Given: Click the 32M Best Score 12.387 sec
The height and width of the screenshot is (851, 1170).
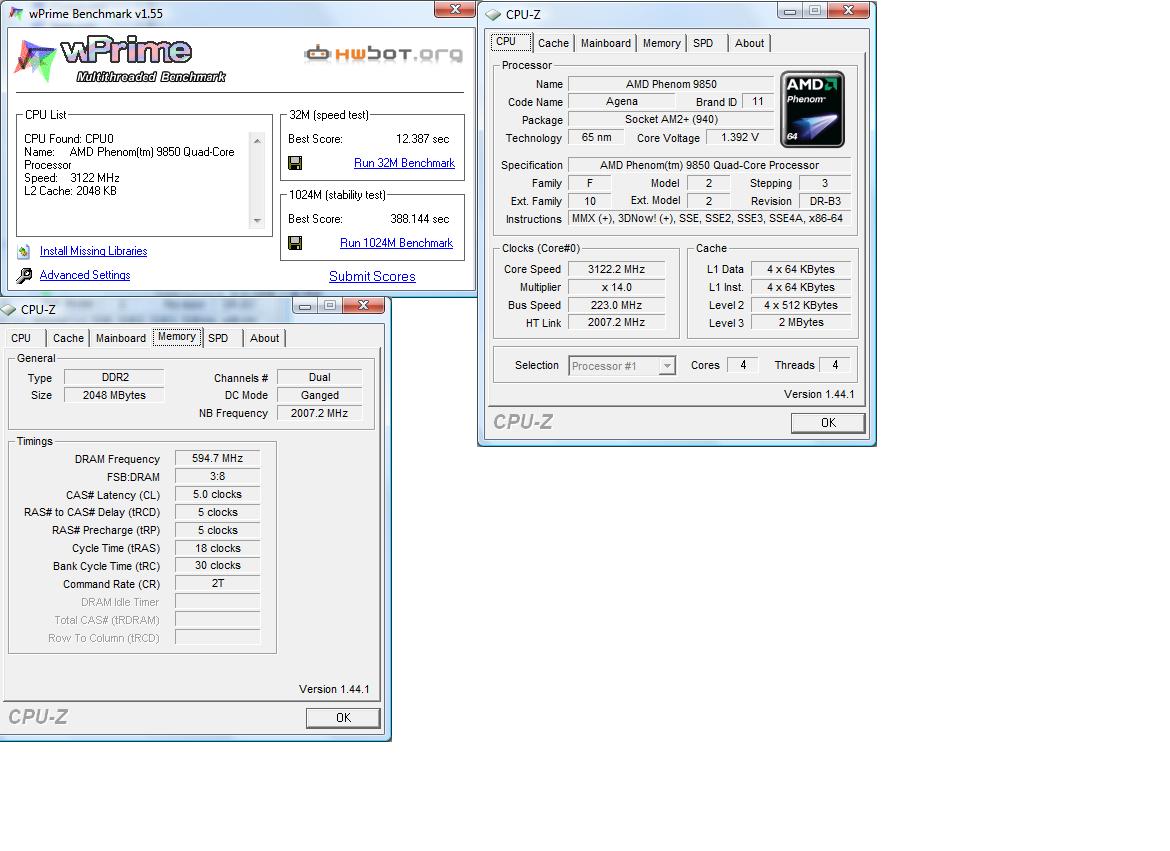Looking at the screenshot, I should (x=422, y=139).
